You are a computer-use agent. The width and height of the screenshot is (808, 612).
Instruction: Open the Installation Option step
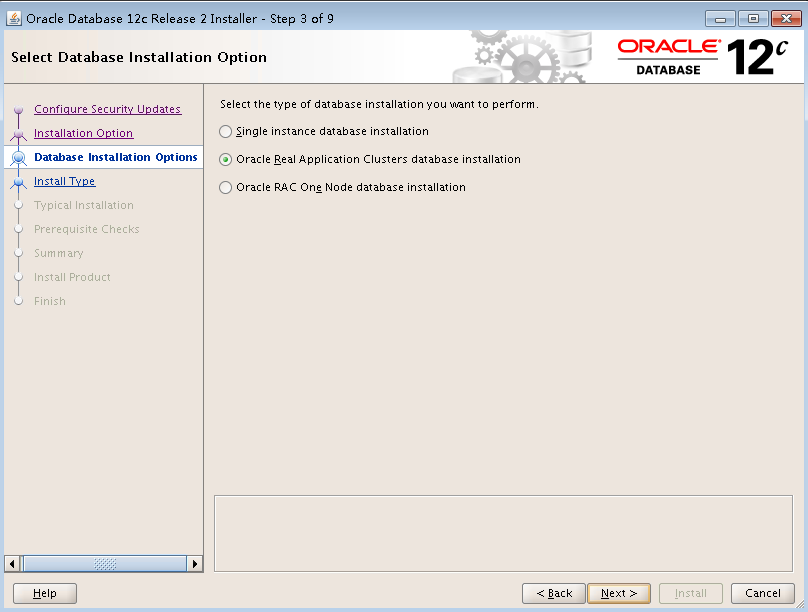point(83,133)
